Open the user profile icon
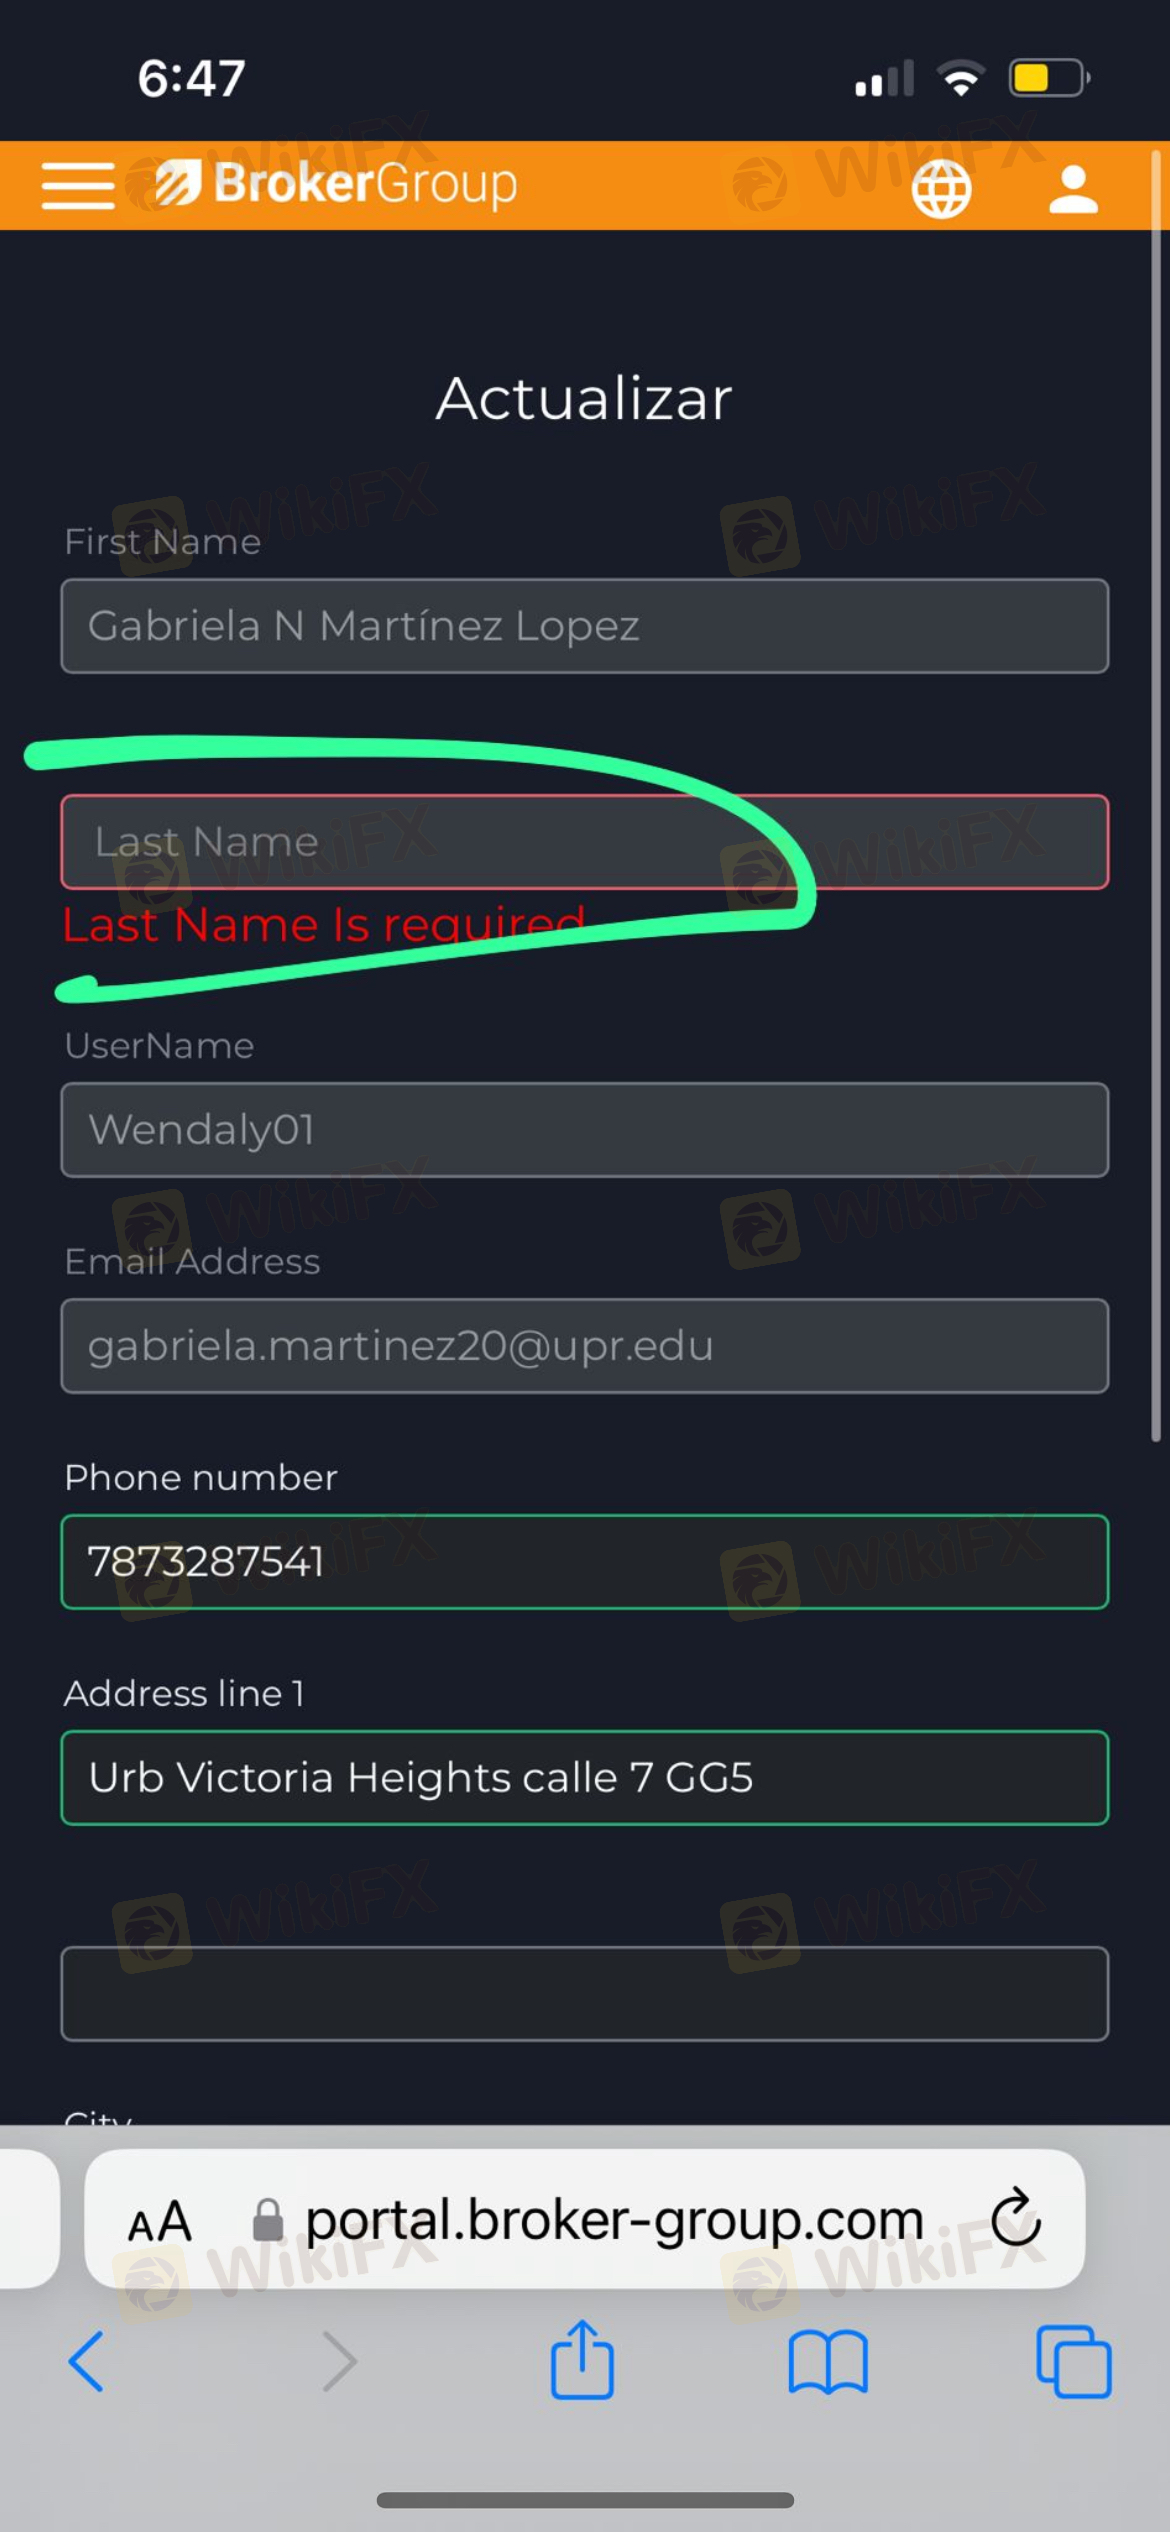 [x=1073, y=189]
